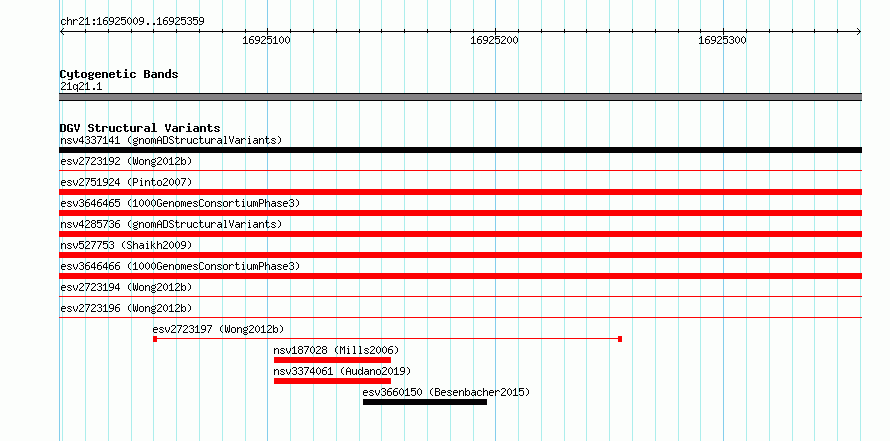890x441 pixels.
Task: Open esv3646465 (1000GenomesConsortiumPhase3) label
Action: click(x=180, y=203)
